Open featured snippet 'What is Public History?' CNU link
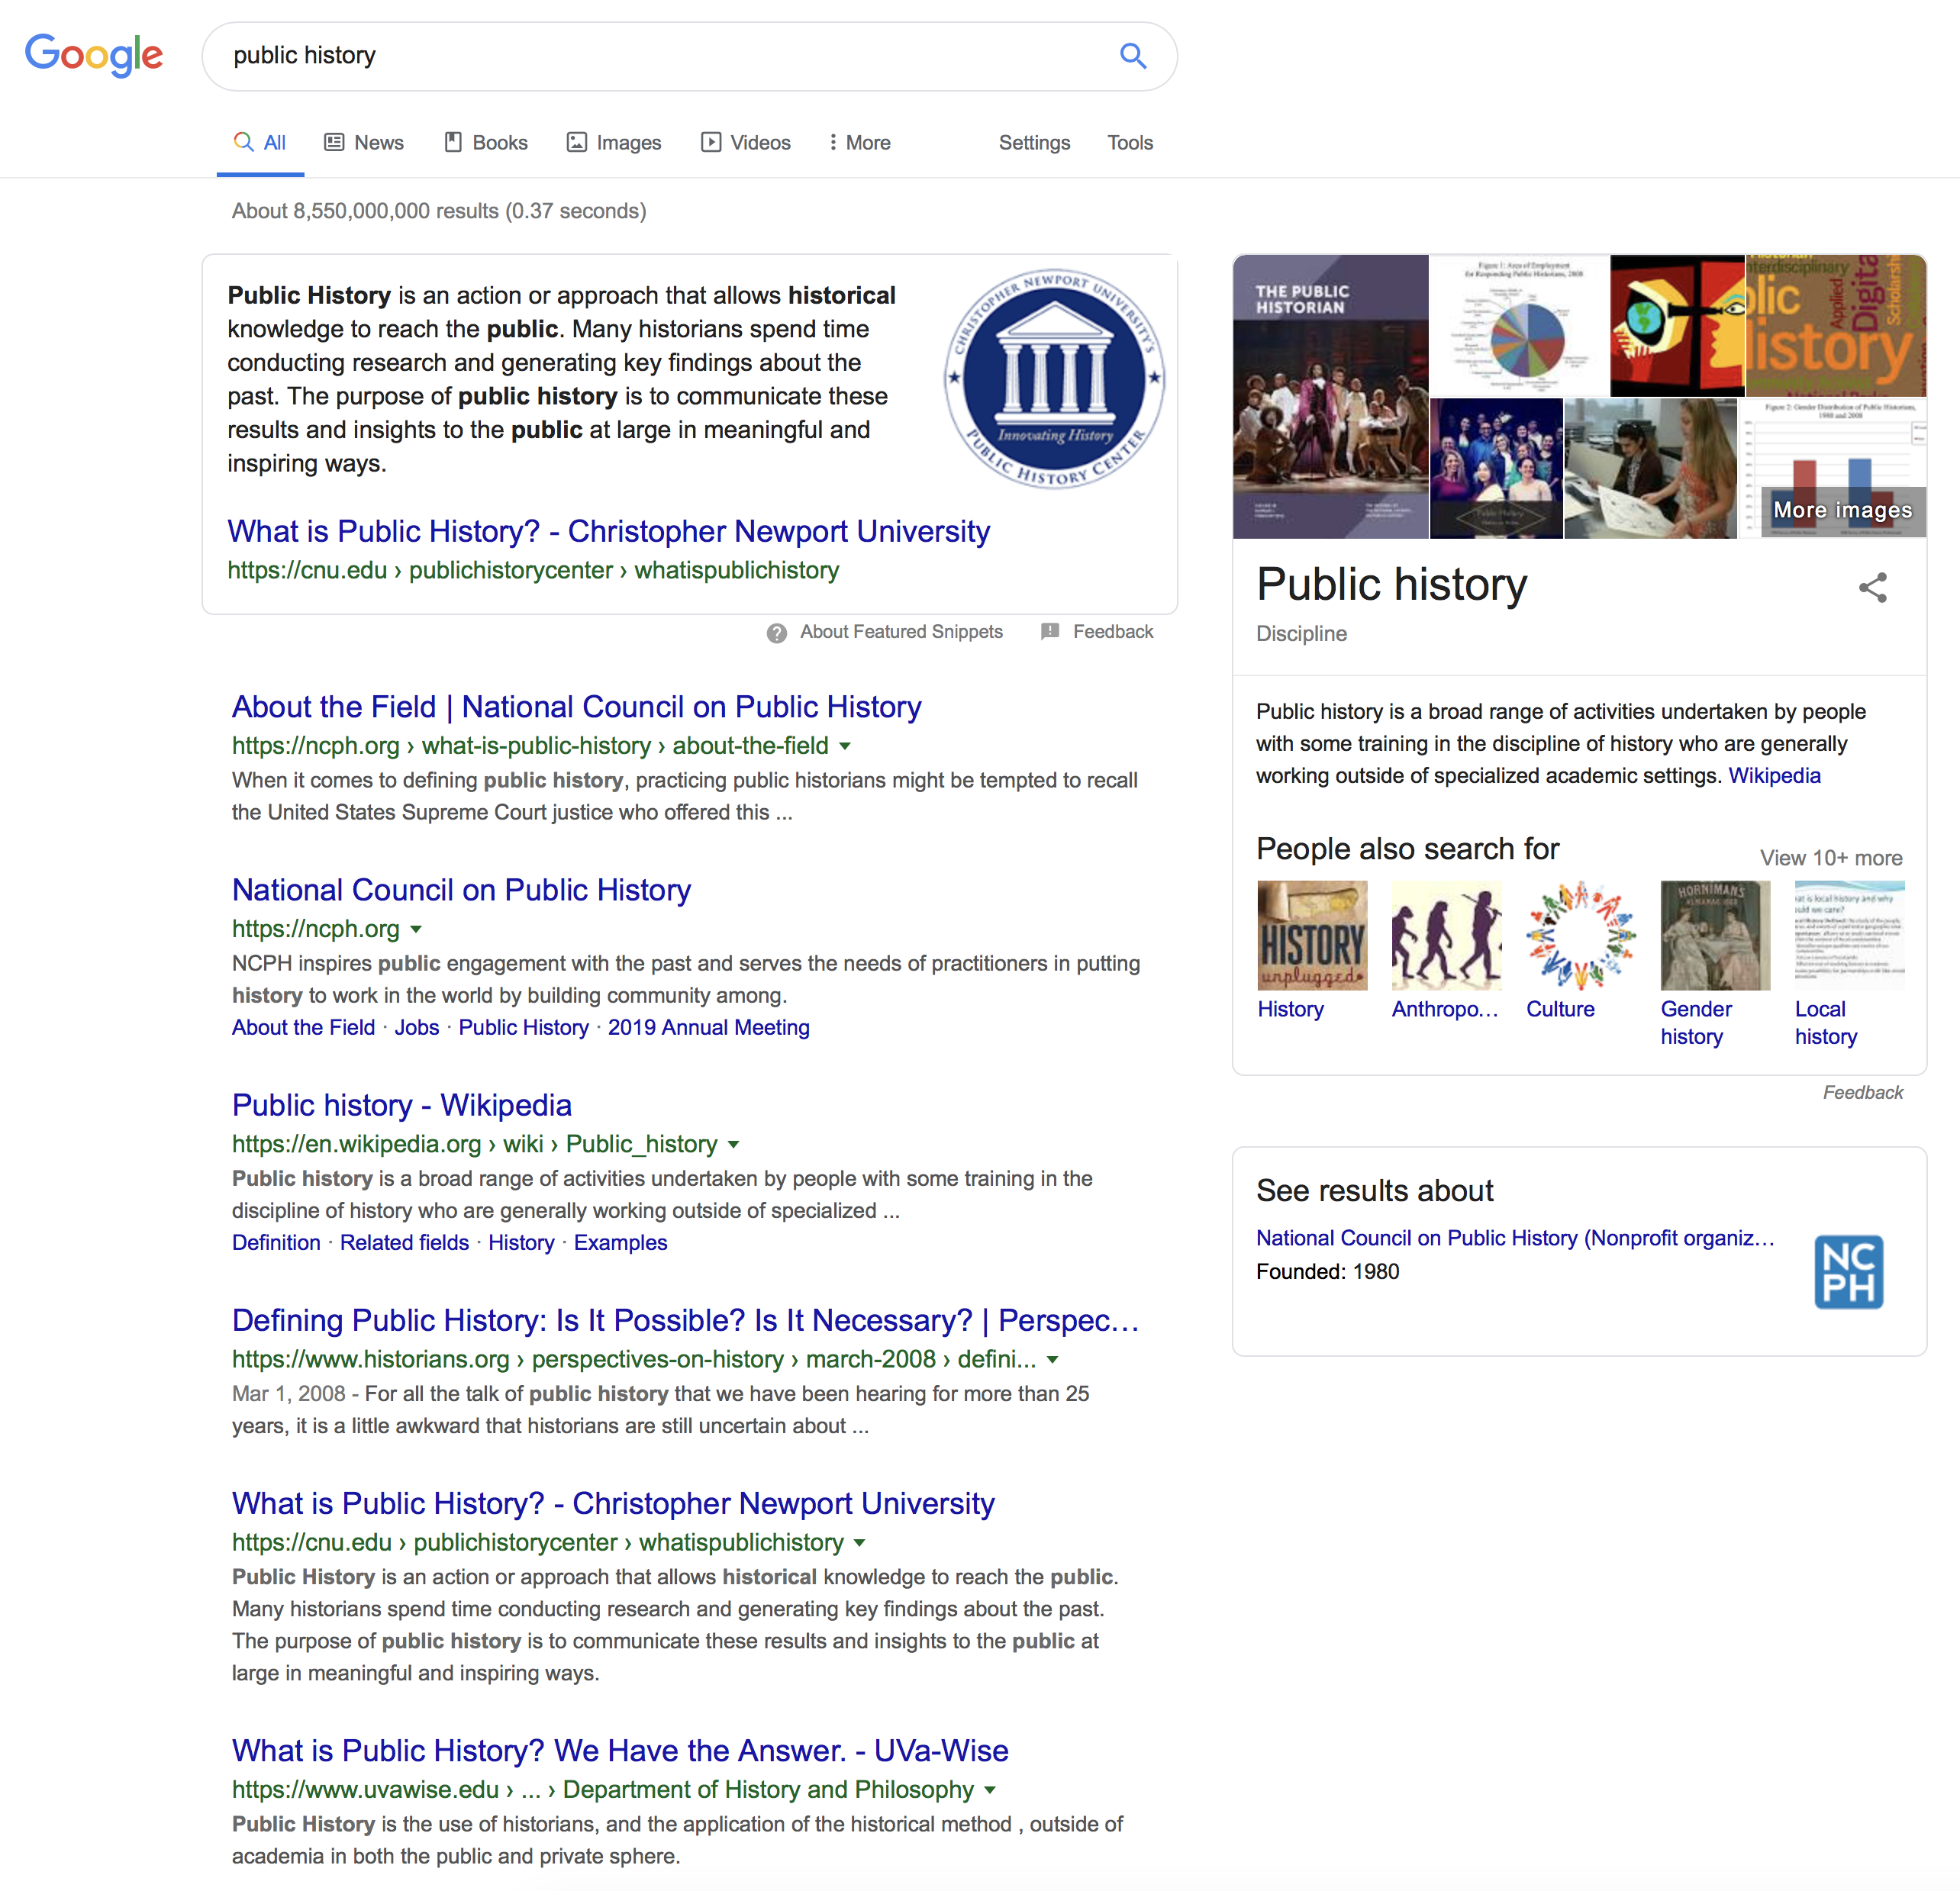1960x1891 pixels. pyautogui.click(x=608, y=531)
